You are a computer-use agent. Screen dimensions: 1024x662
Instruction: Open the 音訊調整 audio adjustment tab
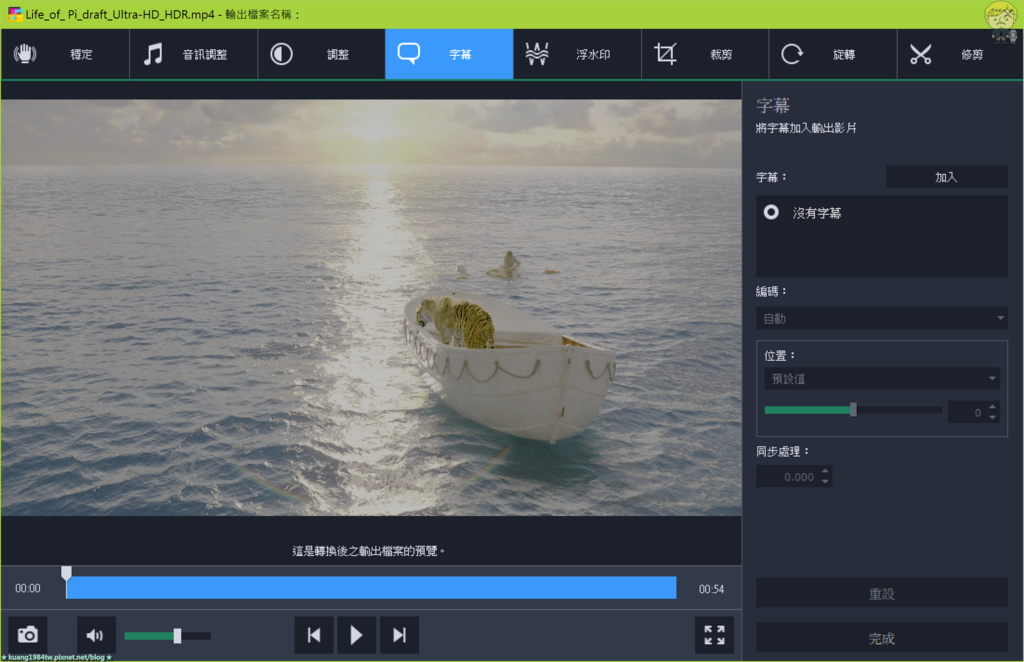pos(193,54)
